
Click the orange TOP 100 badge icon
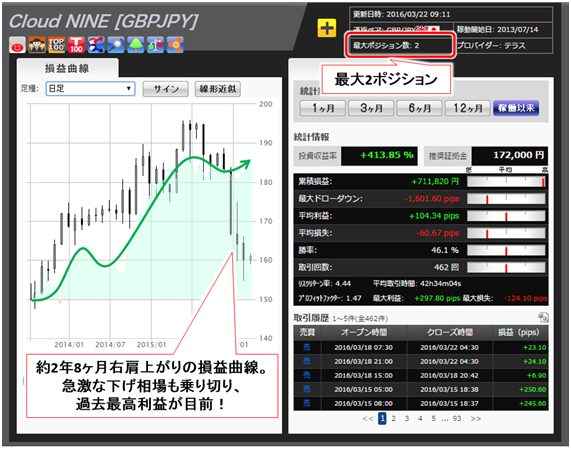(x=56, y=45)
